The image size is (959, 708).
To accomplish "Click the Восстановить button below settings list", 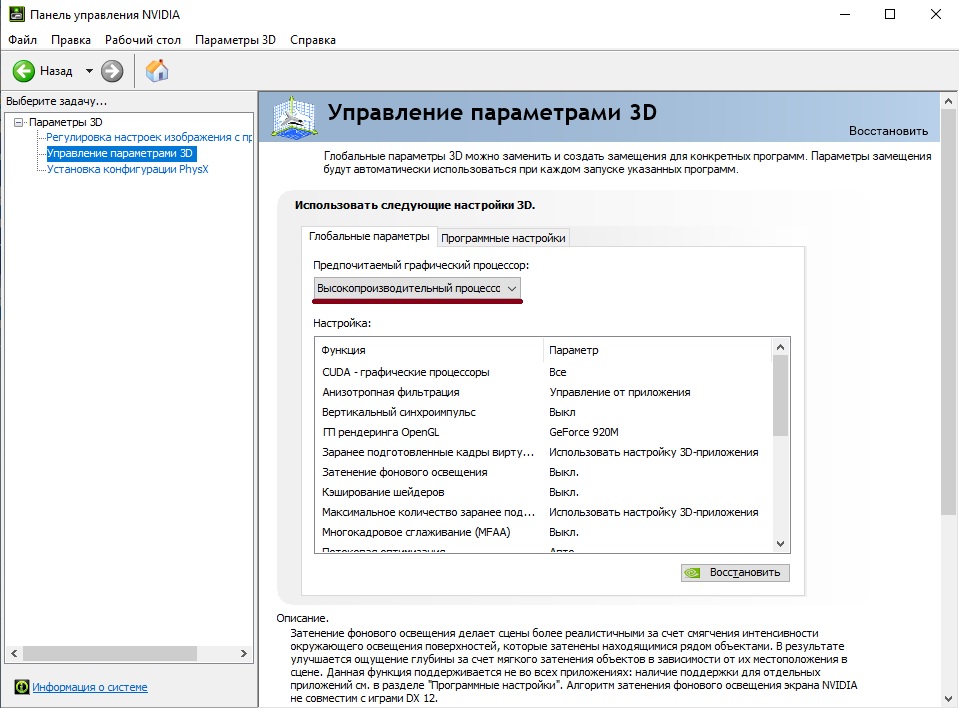I will (735, 572).
